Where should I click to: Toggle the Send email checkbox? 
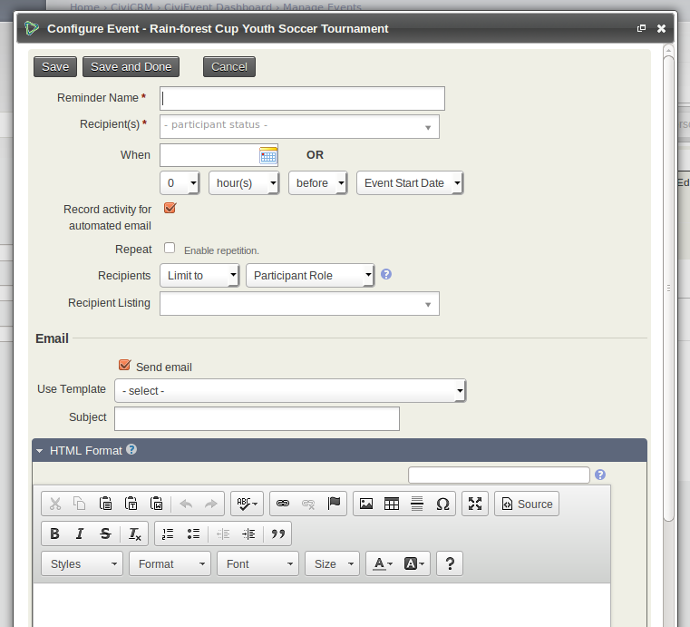[125, 366]
